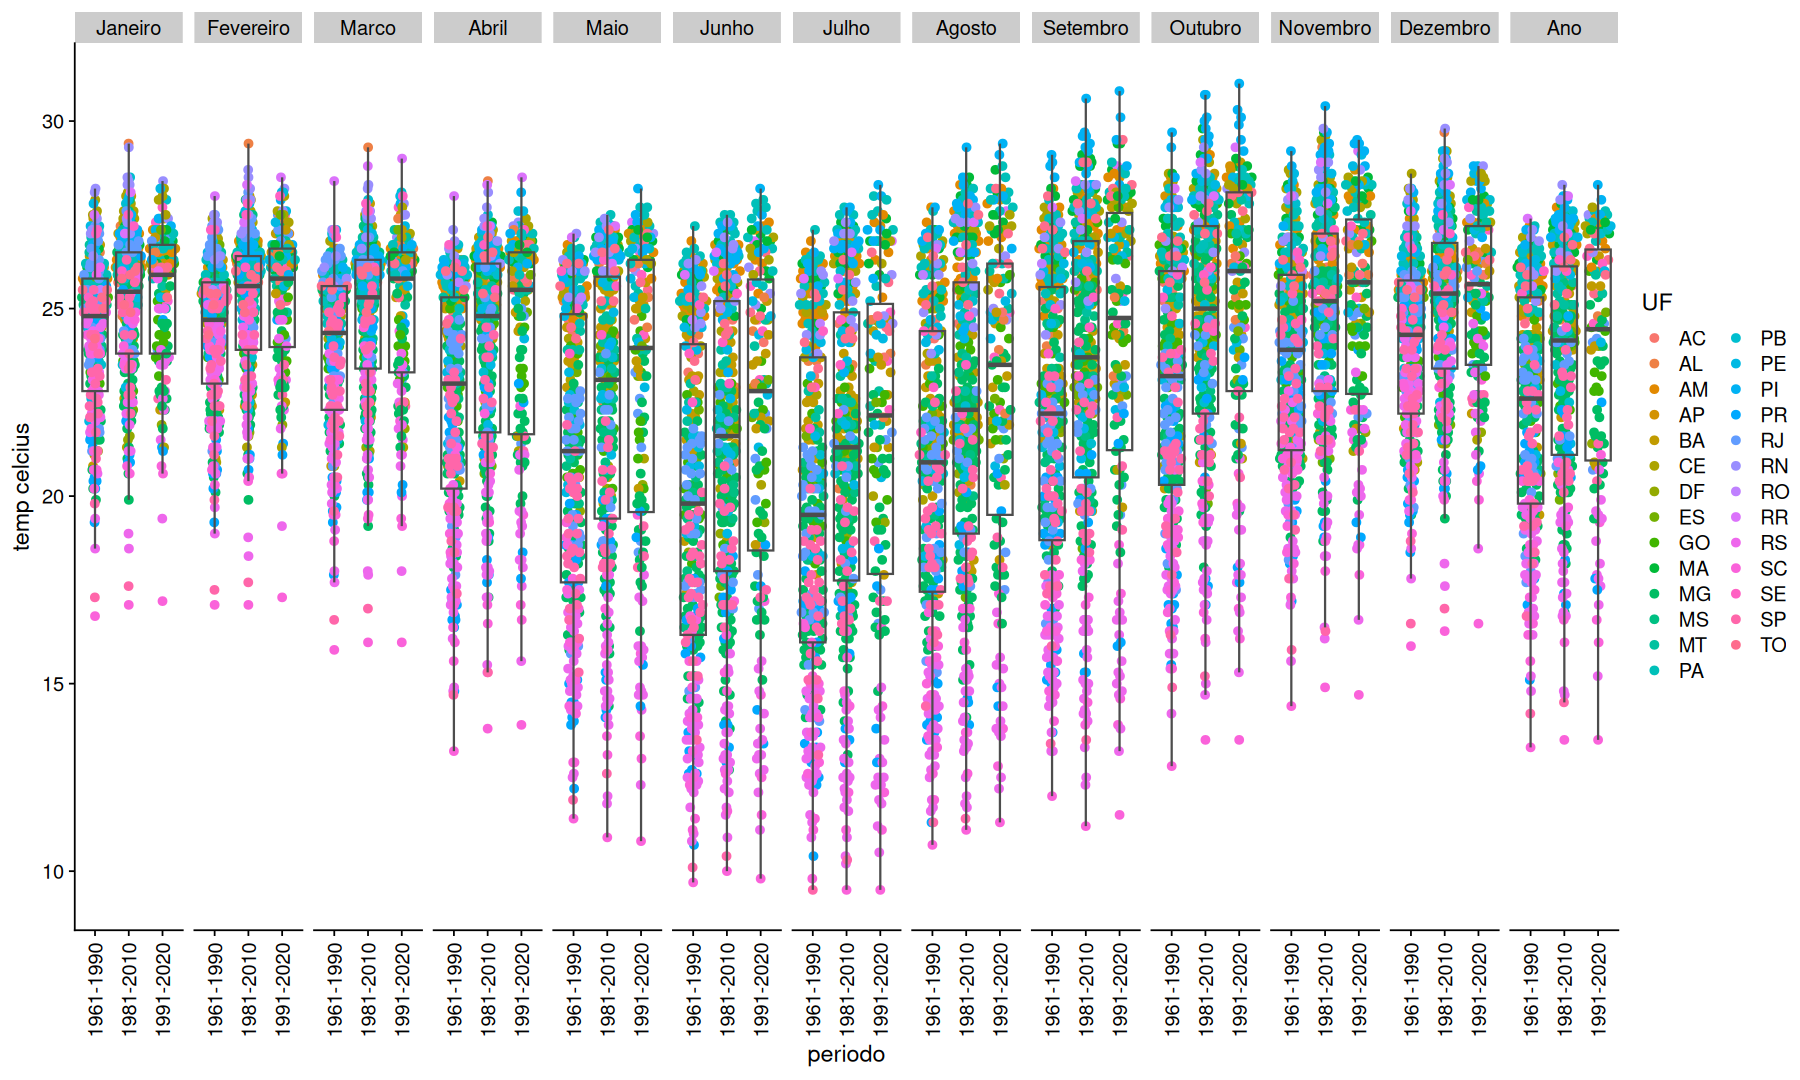
Task: Choose the TO legend color dot
Action: point(1737,645)
